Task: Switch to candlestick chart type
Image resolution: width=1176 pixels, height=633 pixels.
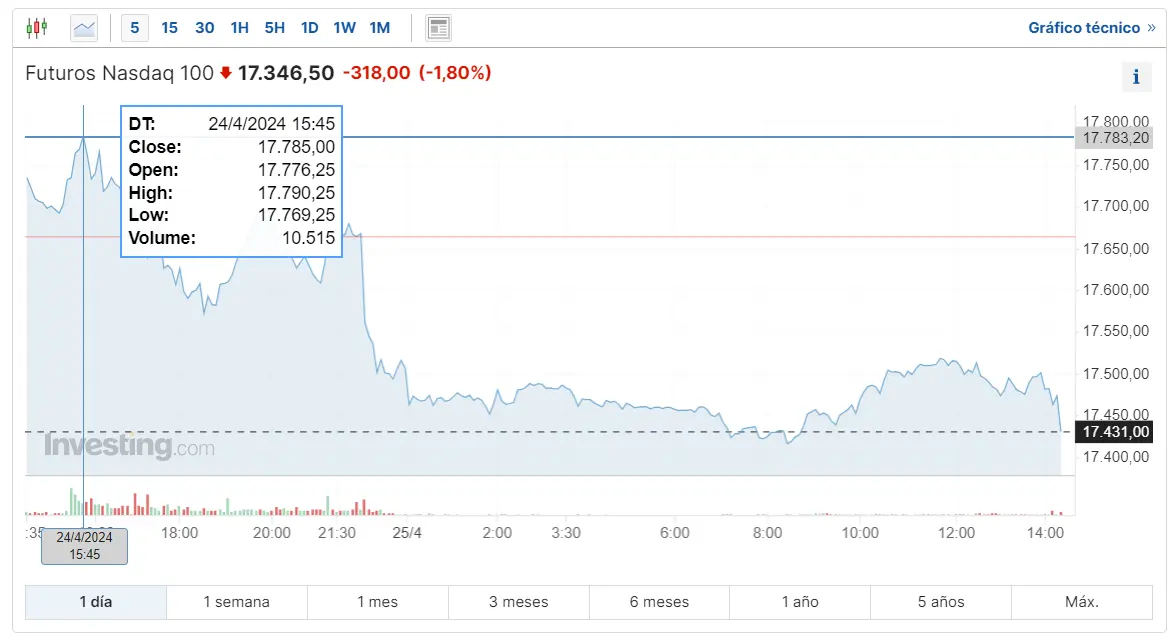Action: click(x=38, y=27)
